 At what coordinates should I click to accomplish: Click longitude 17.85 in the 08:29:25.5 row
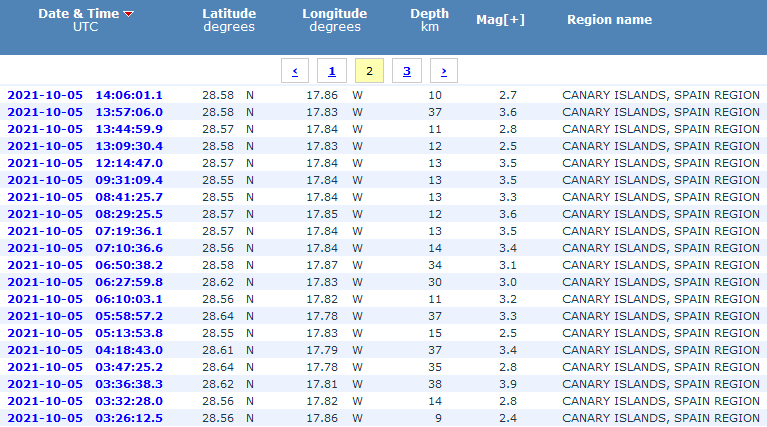322,214
